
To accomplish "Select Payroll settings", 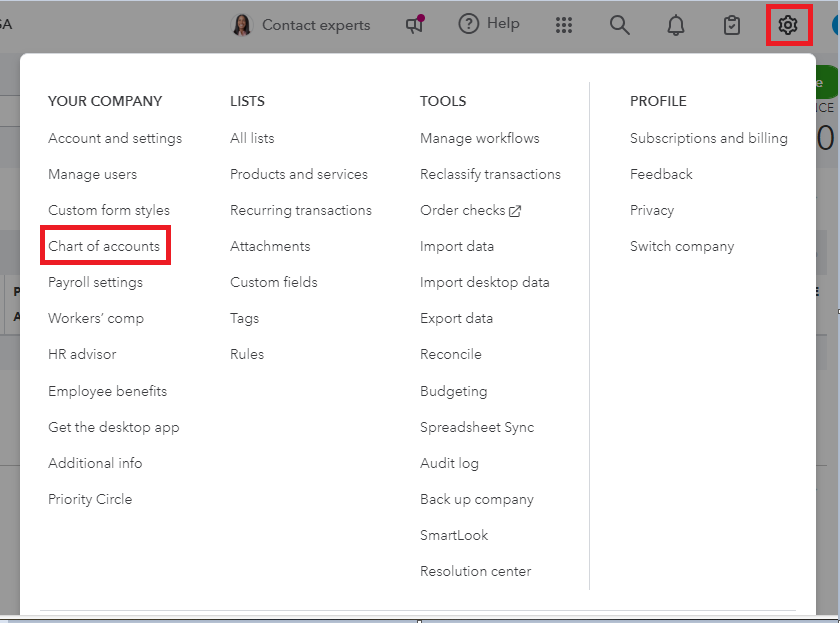I will 95,282.
